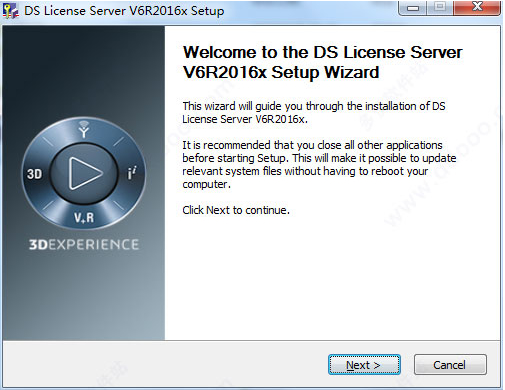
Task: Click the installer icon in the title bar
Action: [x=10, y=11]
